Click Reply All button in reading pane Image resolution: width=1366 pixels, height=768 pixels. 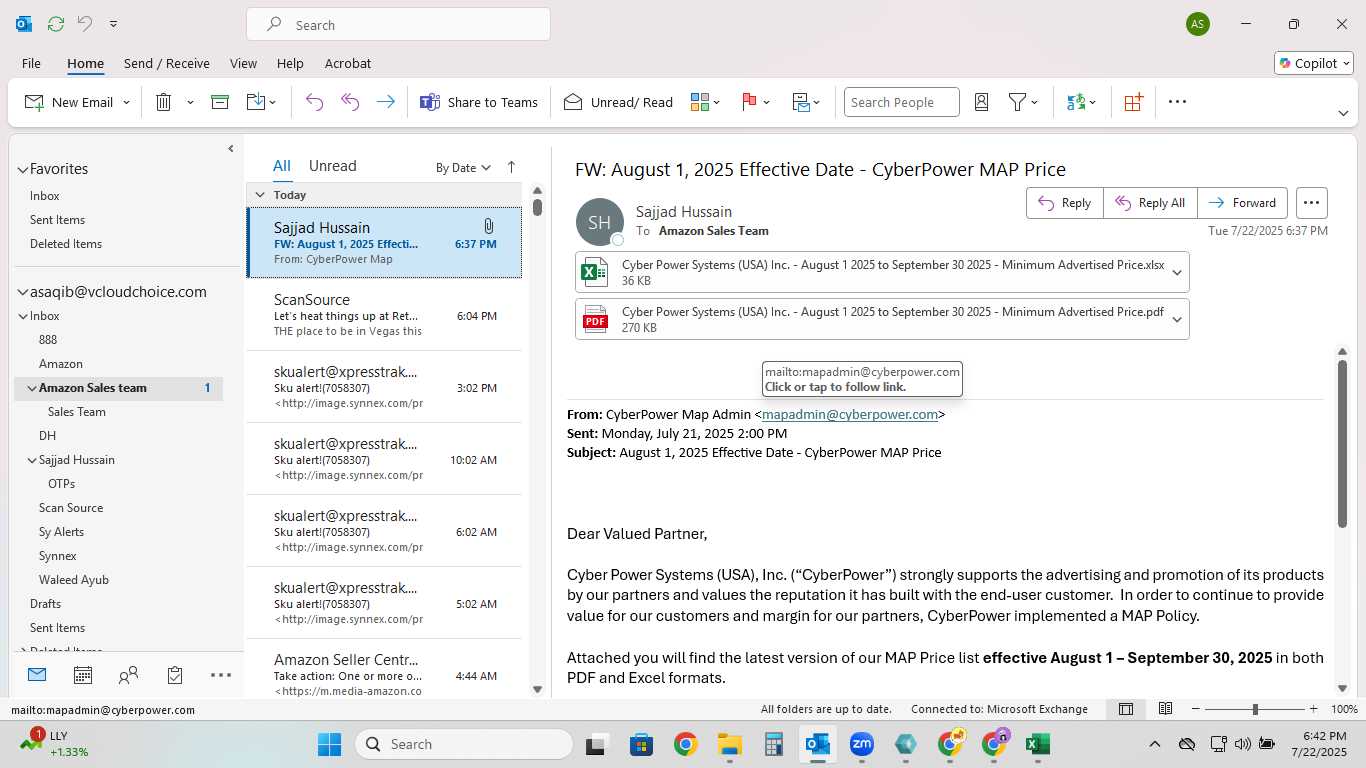(1150, 203)
